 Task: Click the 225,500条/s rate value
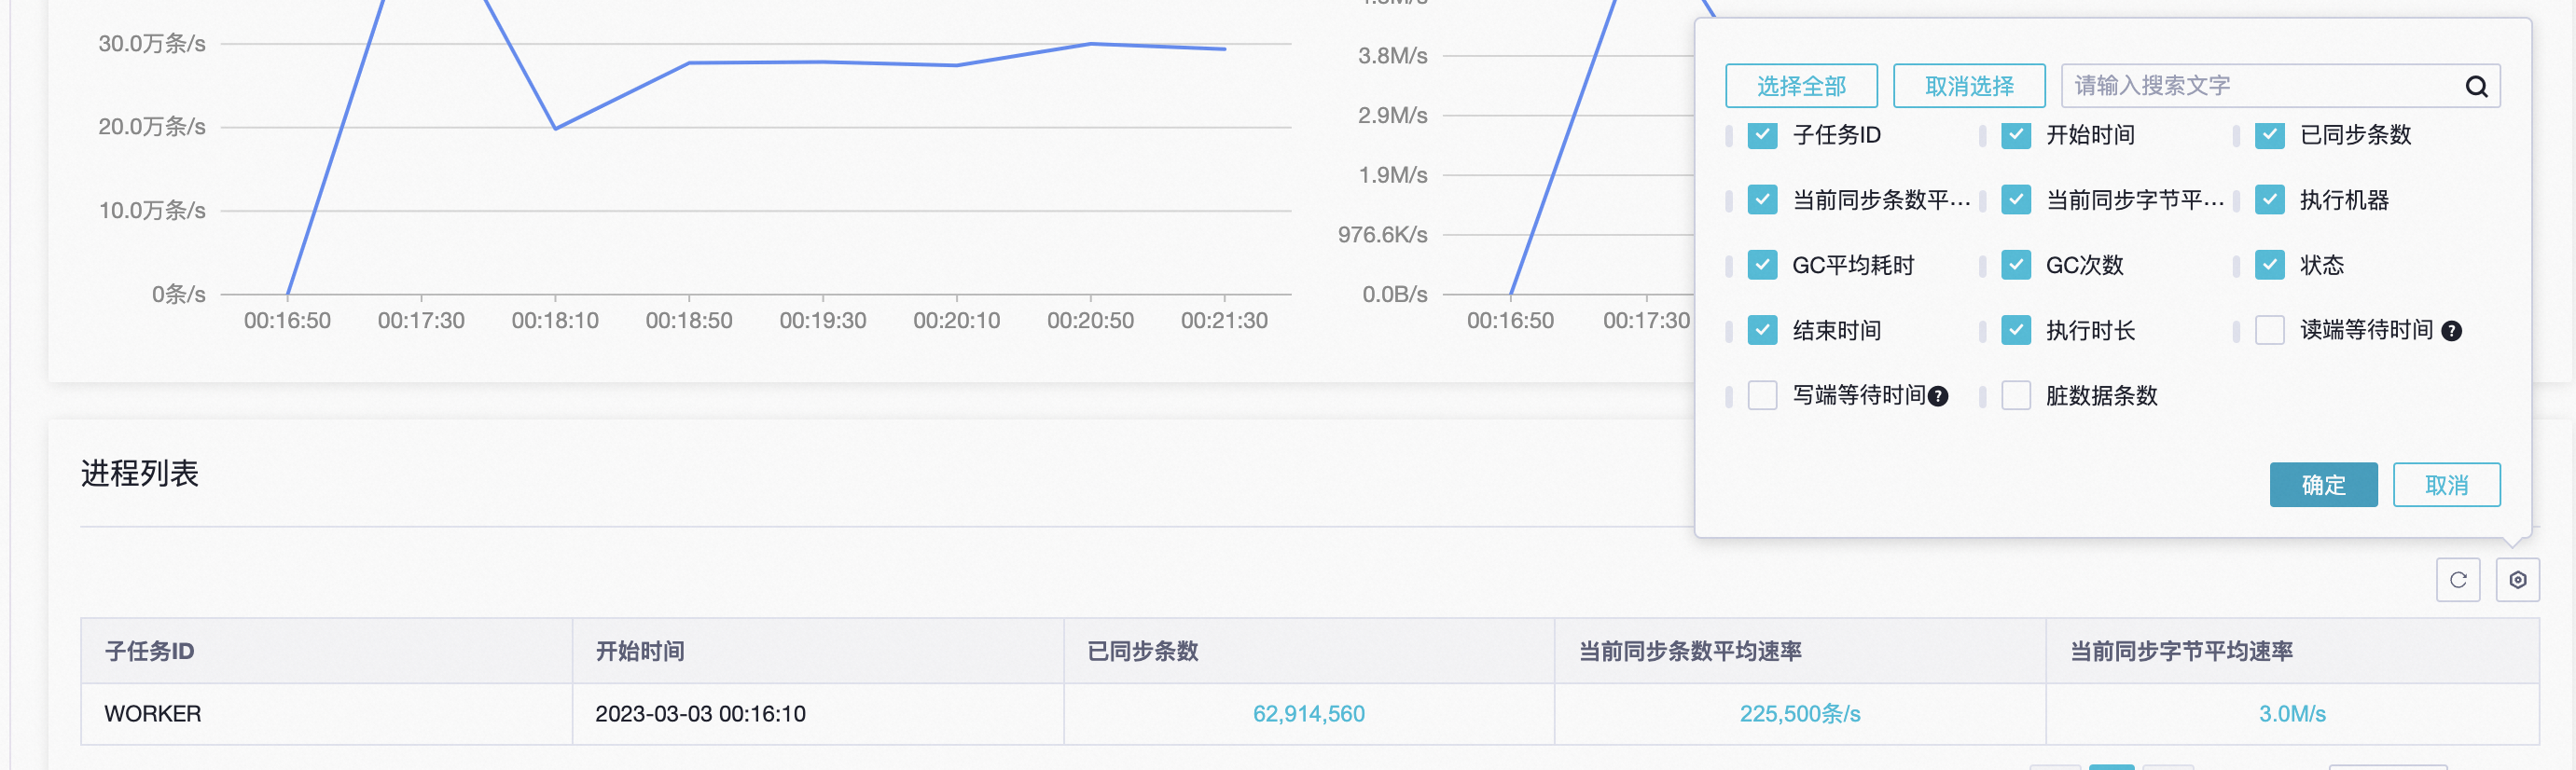click(1800, 714)
